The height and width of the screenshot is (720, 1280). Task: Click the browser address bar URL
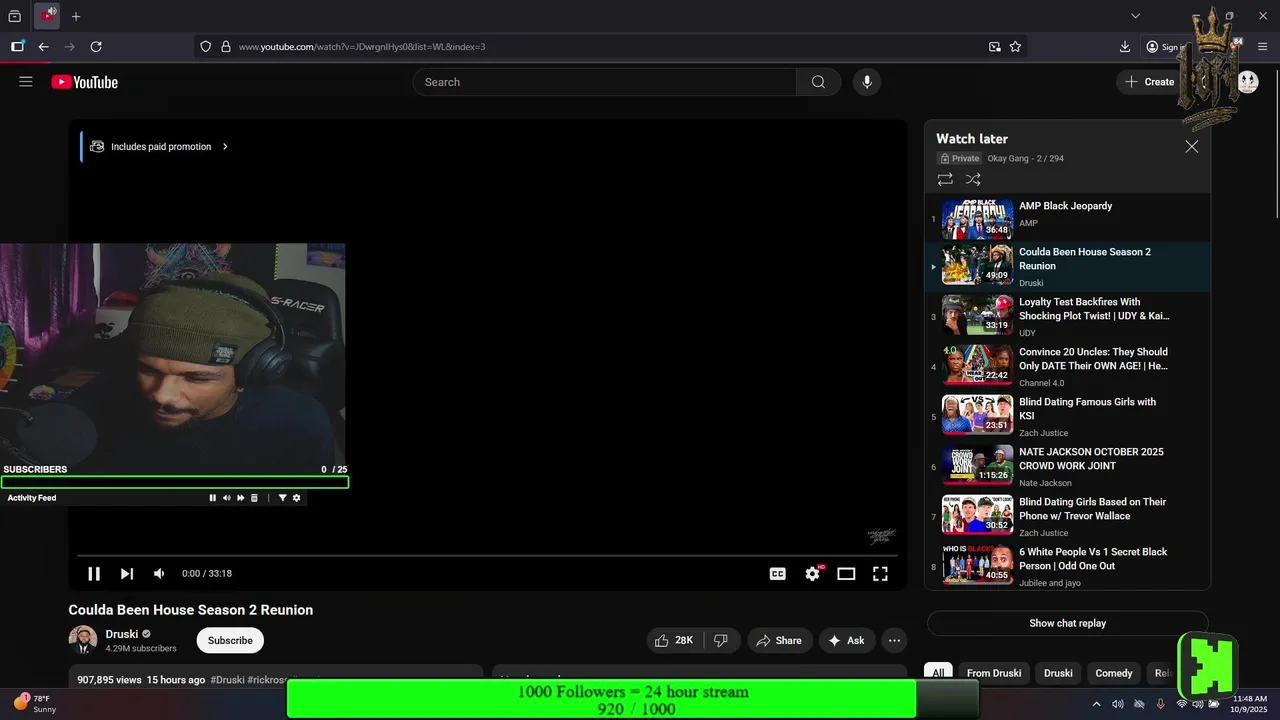[362, 47]
